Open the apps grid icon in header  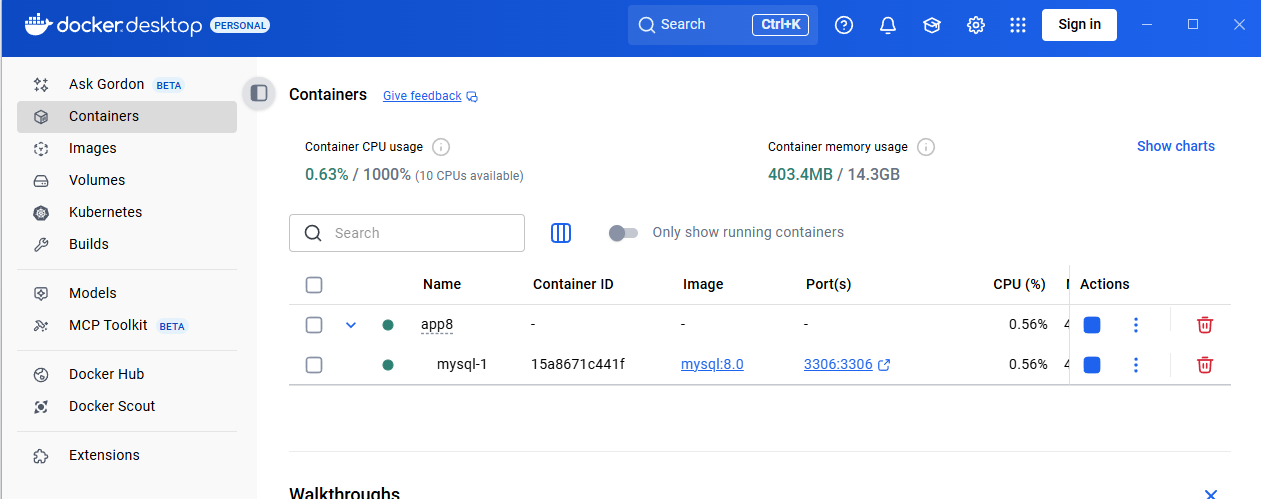coord(1018,25)
